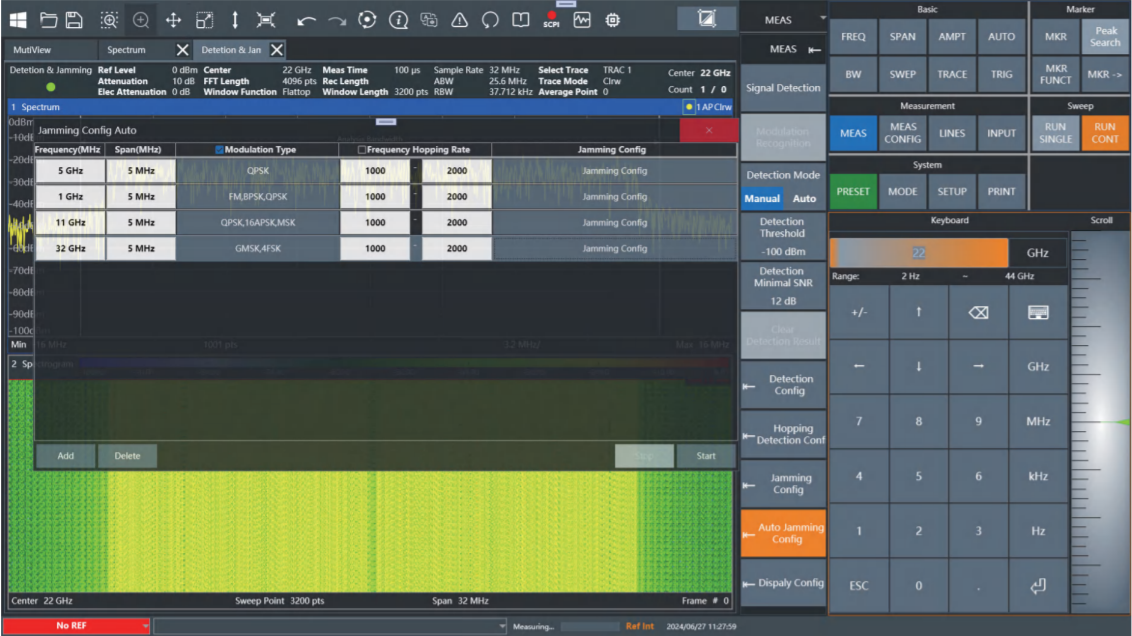Click the screen copy icon
This screenshot has width=1132, height=636.
click(x=429, y=20)
